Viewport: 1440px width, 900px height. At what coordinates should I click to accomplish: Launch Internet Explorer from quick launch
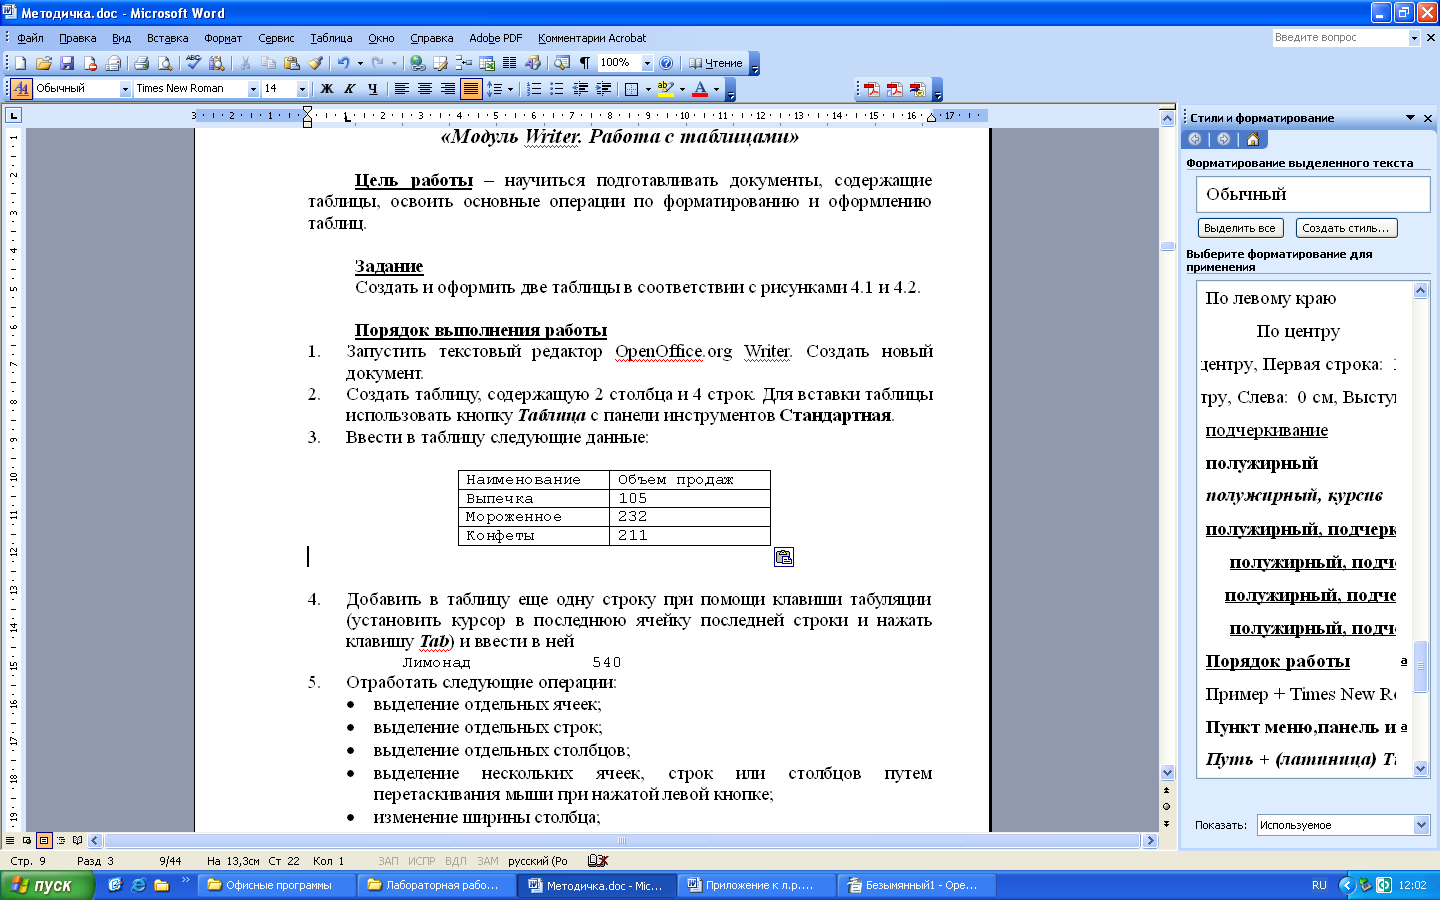(138, 885)
